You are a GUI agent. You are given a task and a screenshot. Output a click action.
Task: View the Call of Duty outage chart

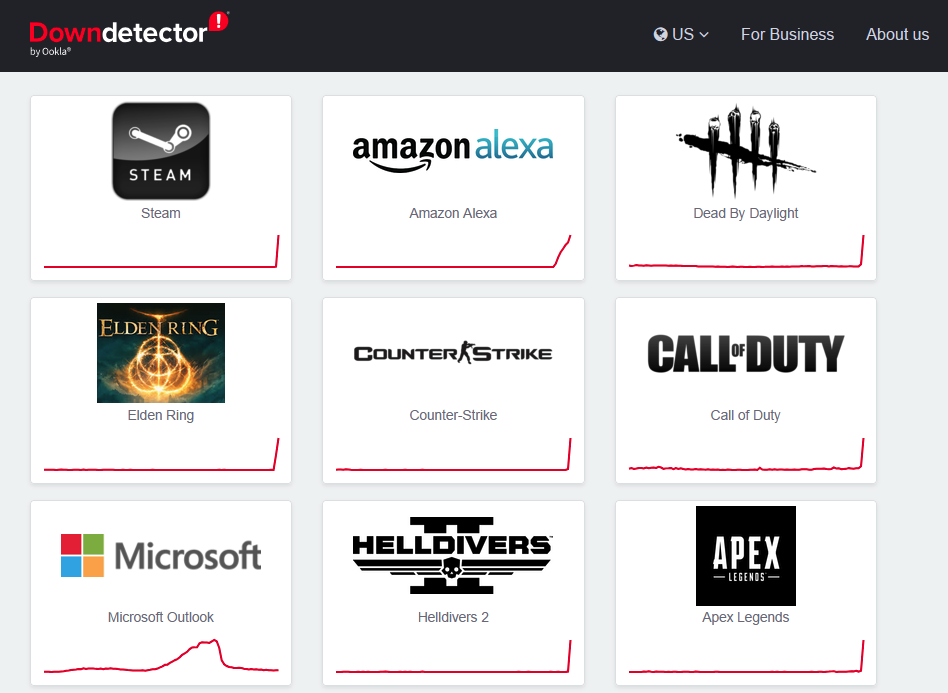click(745, 454)
